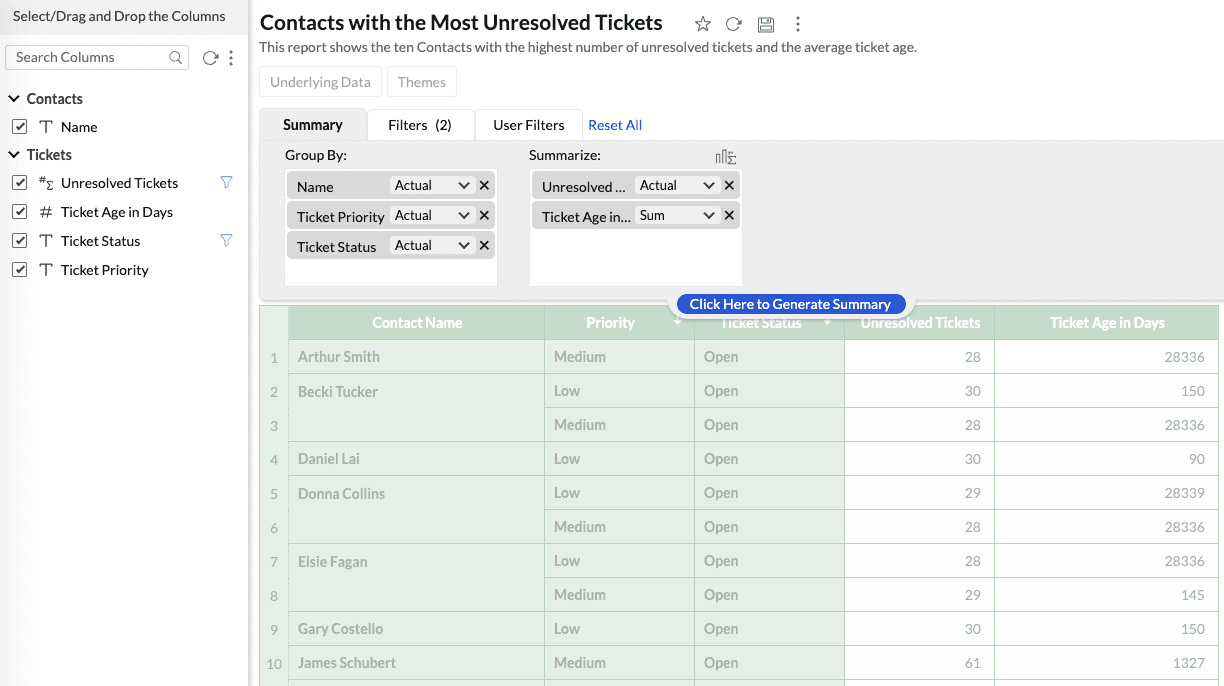Remove Name from Group By
This screenshot has width=1224, height=686.
484,186
